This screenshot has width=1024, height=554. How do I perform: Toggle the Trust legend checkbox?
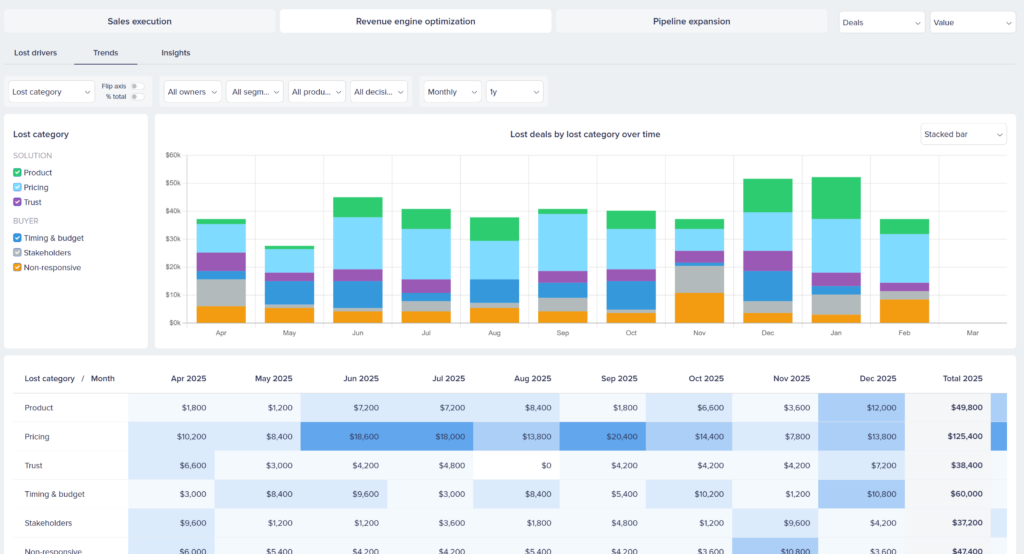click(17, 202)
